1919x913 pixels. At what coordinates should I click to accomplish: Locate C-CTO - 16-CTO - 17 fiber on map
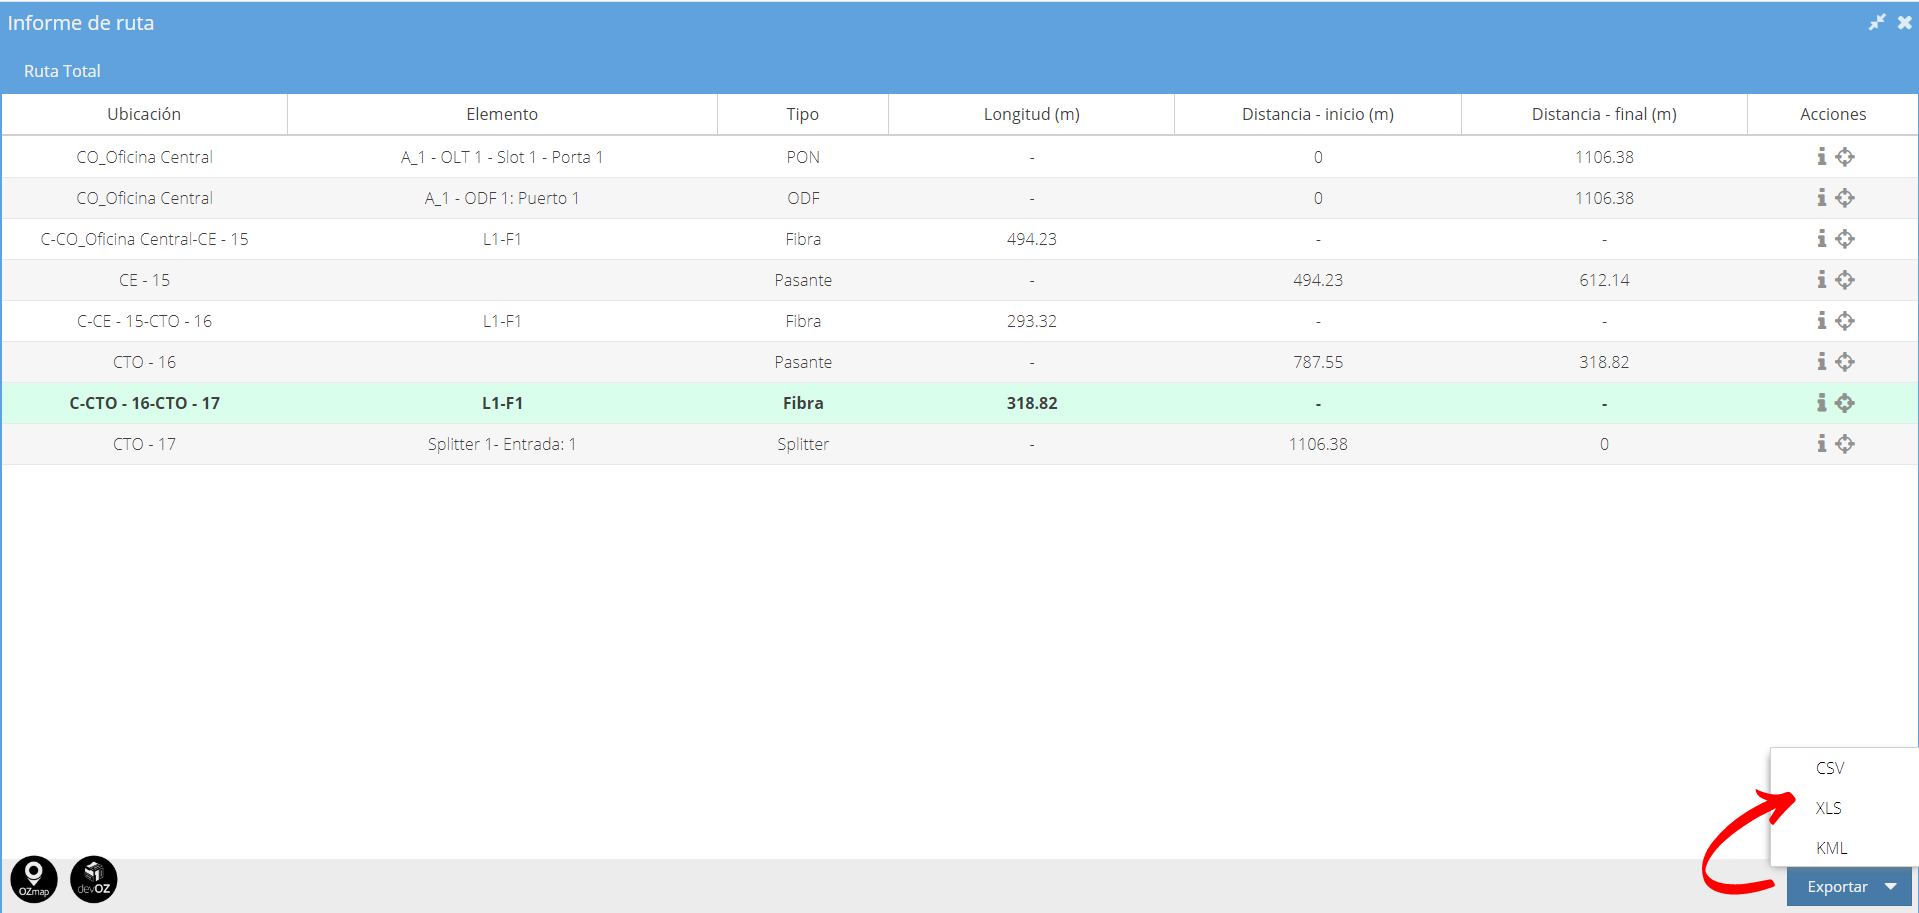[1845, 402]
